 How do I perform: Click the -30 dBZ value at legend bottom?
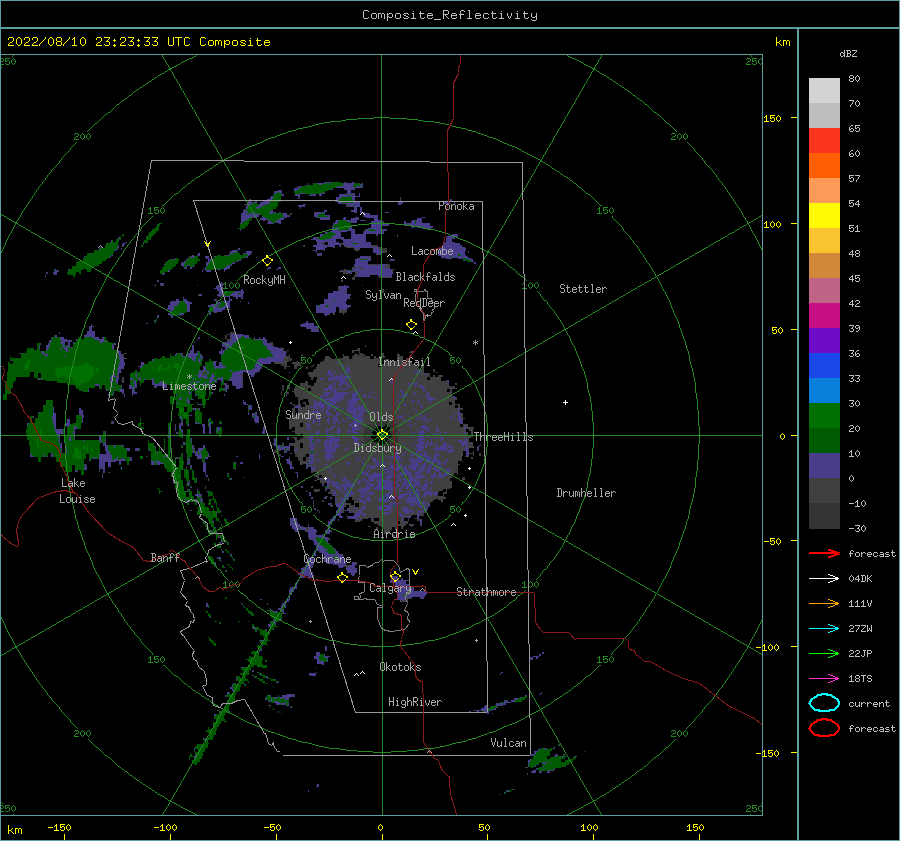tap(858, 528)
